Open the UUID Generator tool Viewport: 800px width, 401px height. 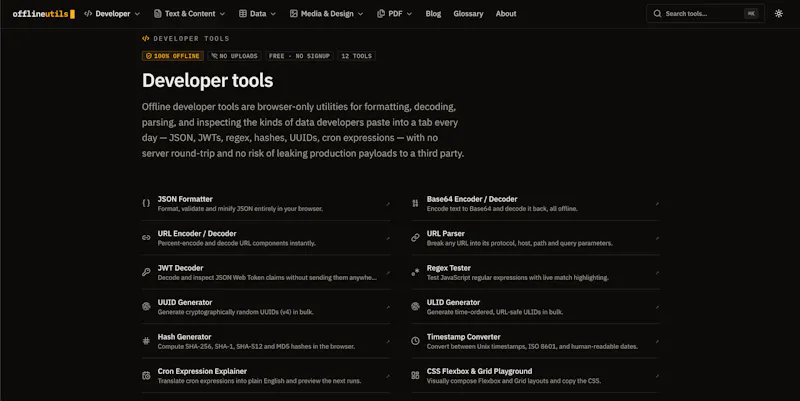click(266, 307)
